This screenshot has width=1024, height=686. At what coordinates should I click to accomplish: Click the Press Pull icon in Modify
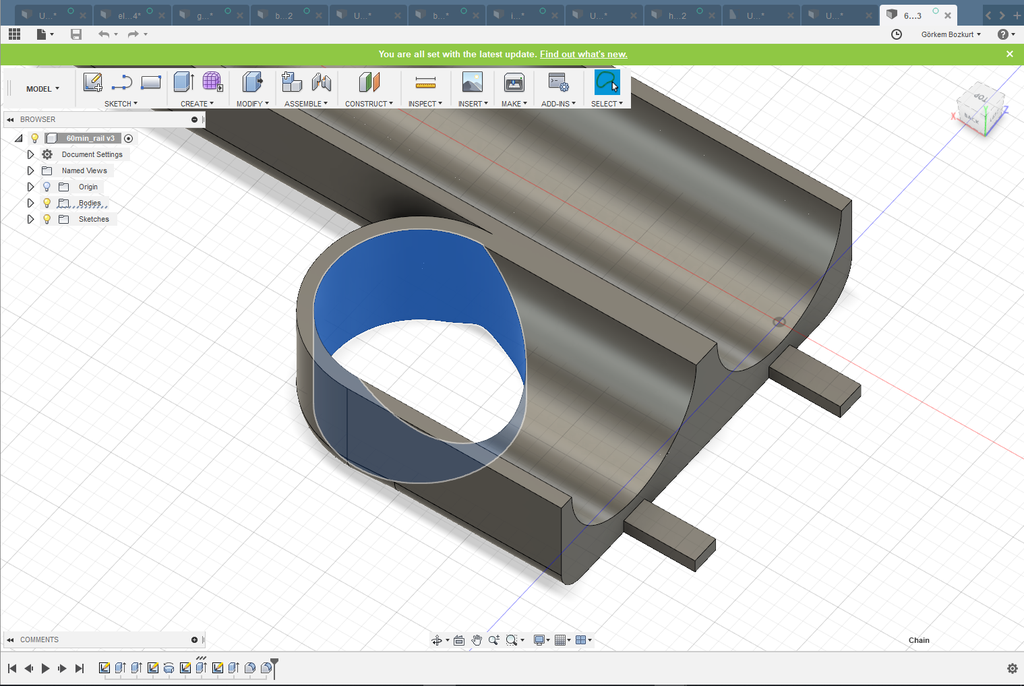click(x=252, y=83)
